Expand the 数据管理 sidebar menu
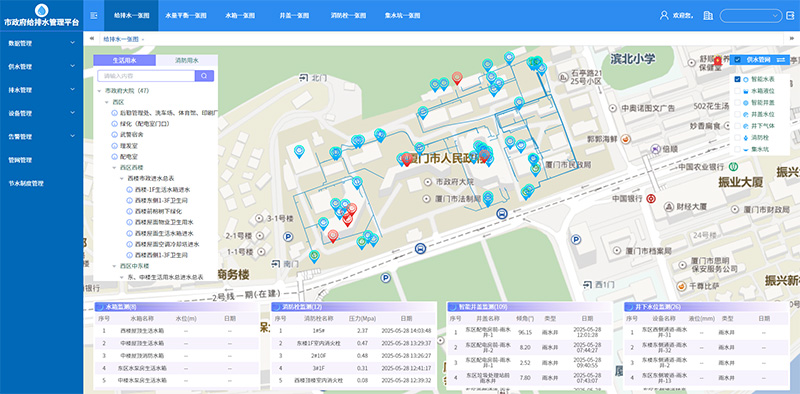The width and height of the screenshot is (800, 394). tap(41, 43)
